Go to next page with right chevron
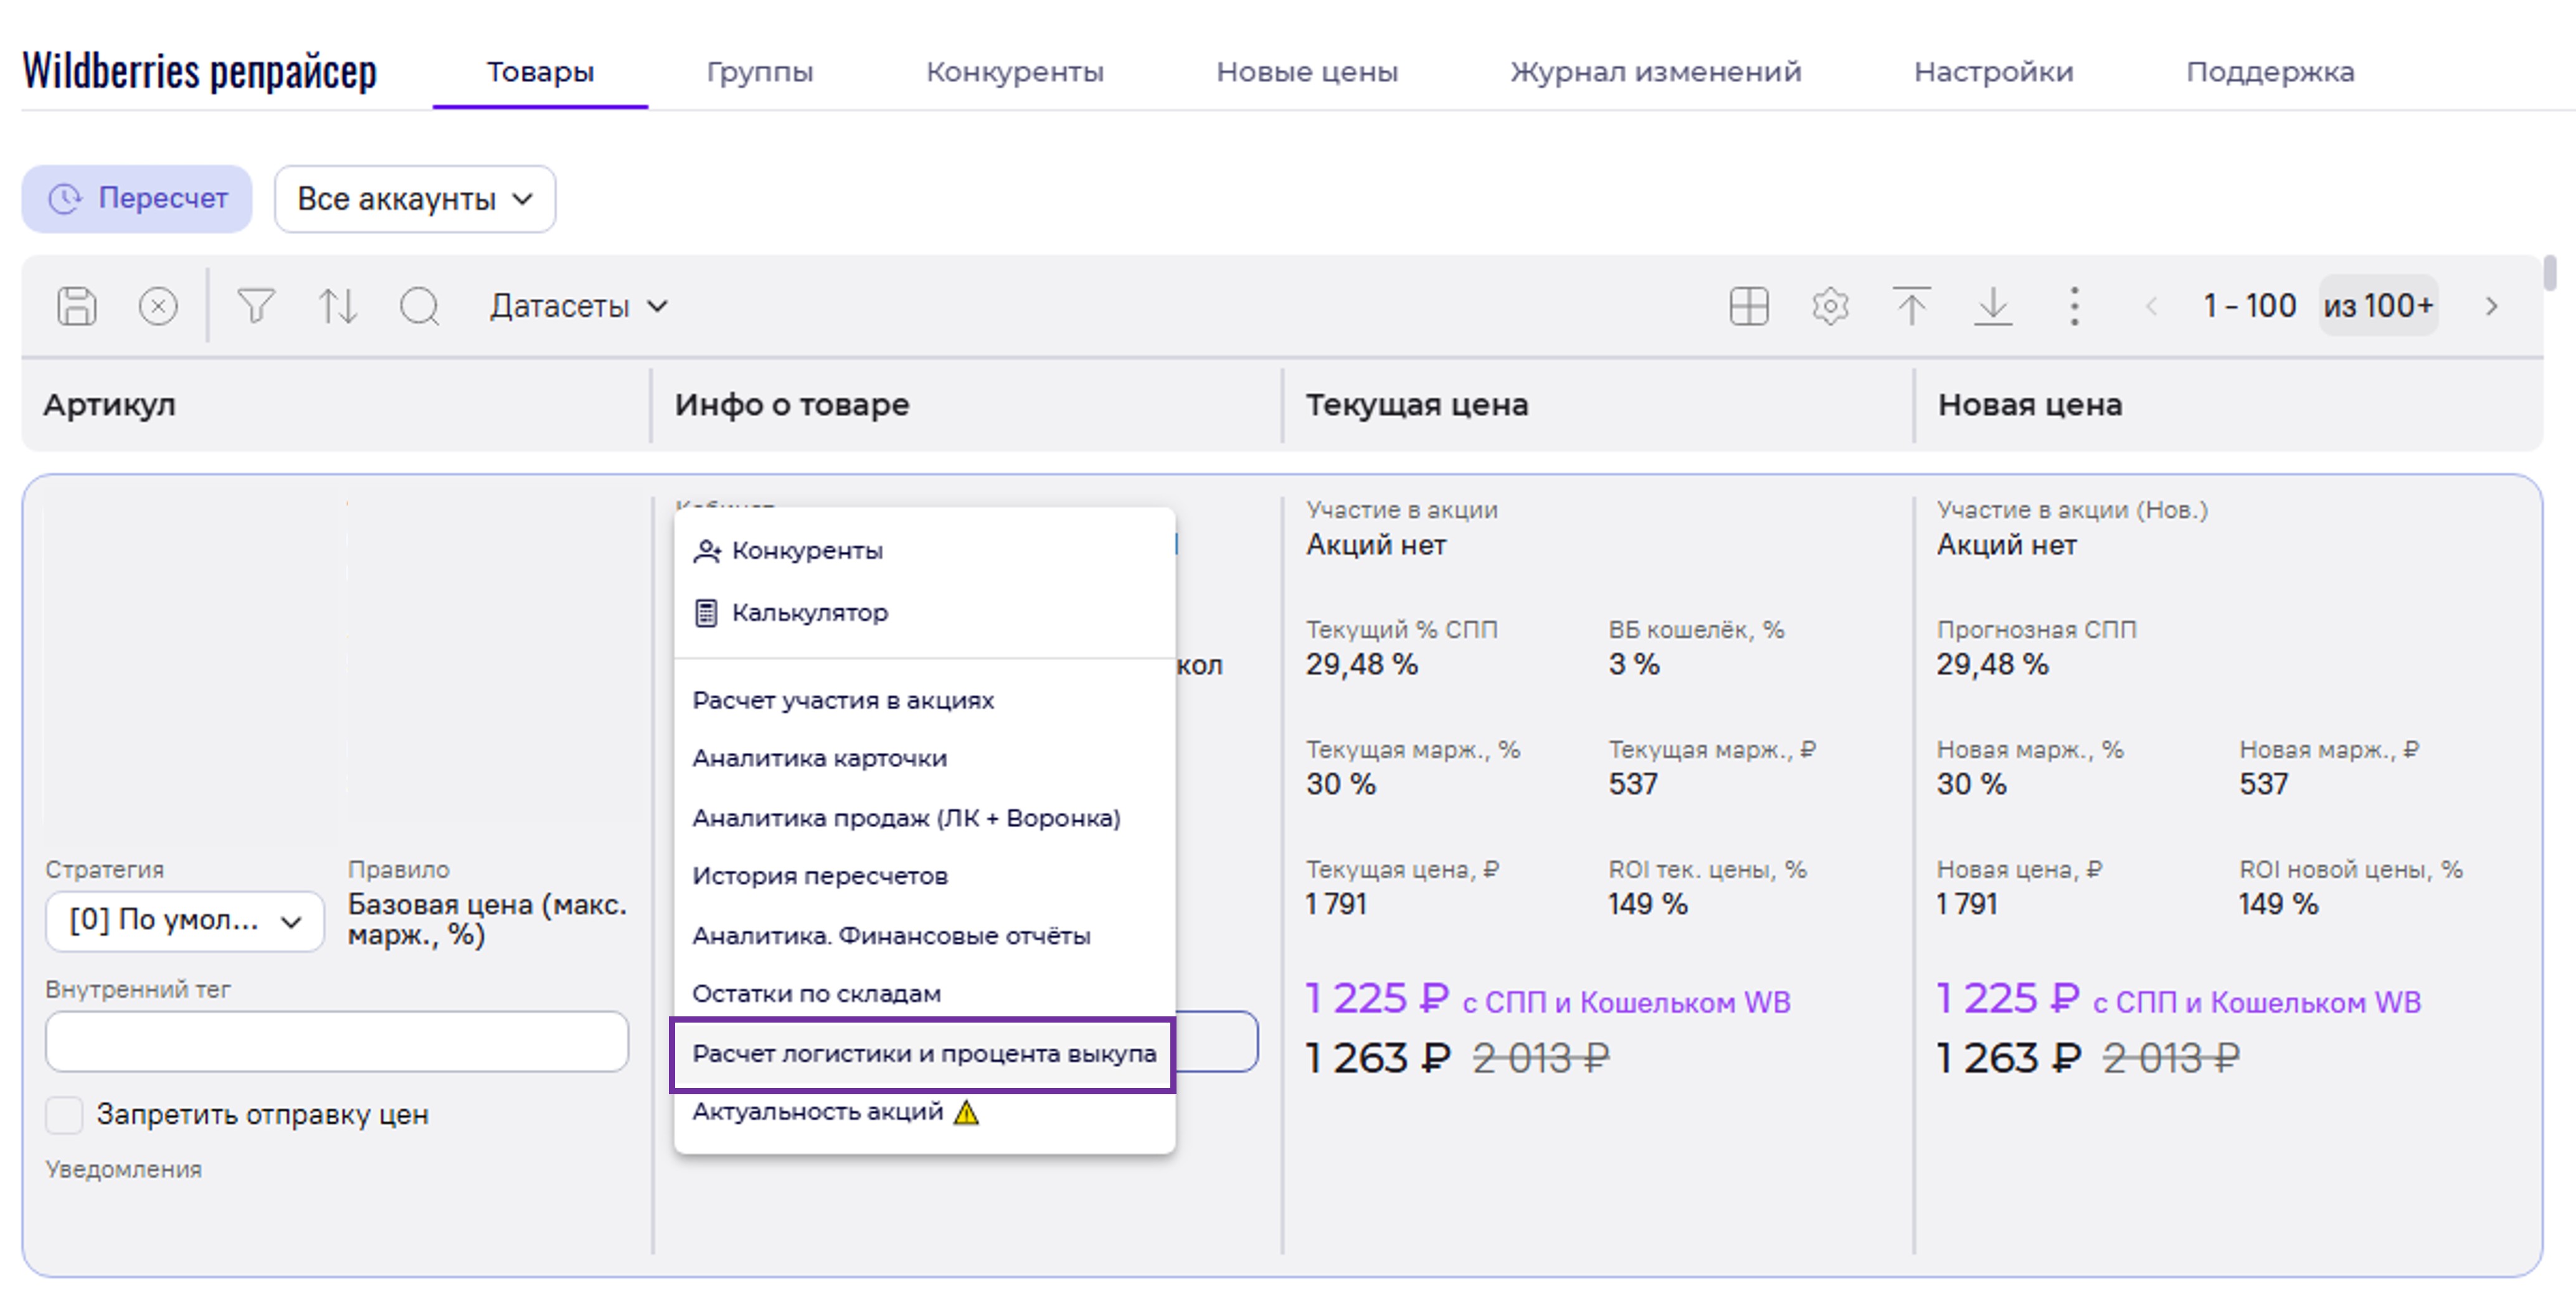Viewport: 2576px width, 1291px height. click(x=2491, y=306)
